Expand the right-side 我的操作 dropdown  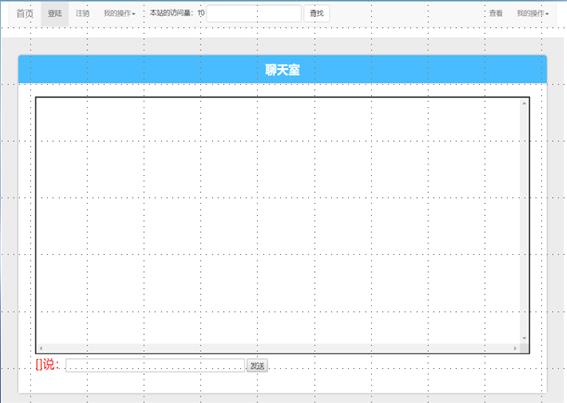533,13
